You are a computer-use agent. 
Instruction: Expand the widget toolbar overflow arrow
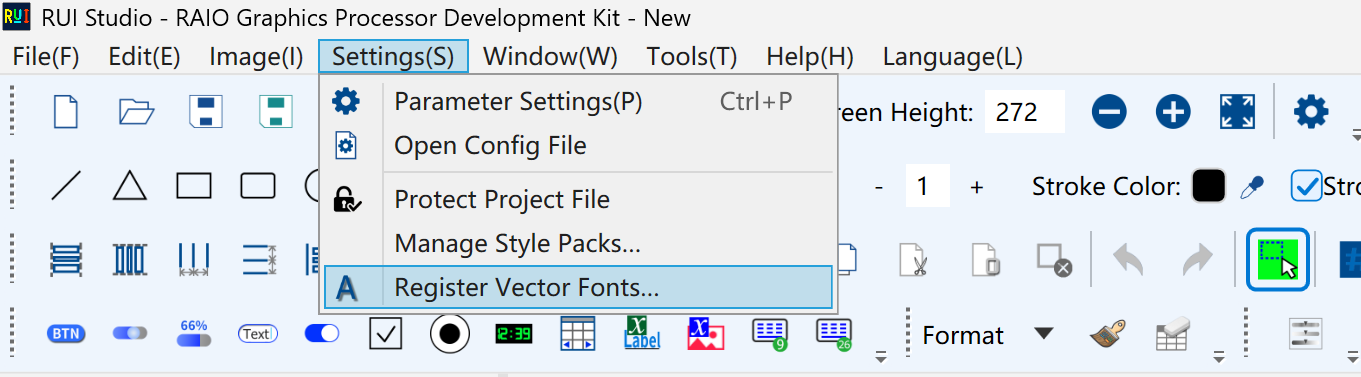tap(881, 355)
